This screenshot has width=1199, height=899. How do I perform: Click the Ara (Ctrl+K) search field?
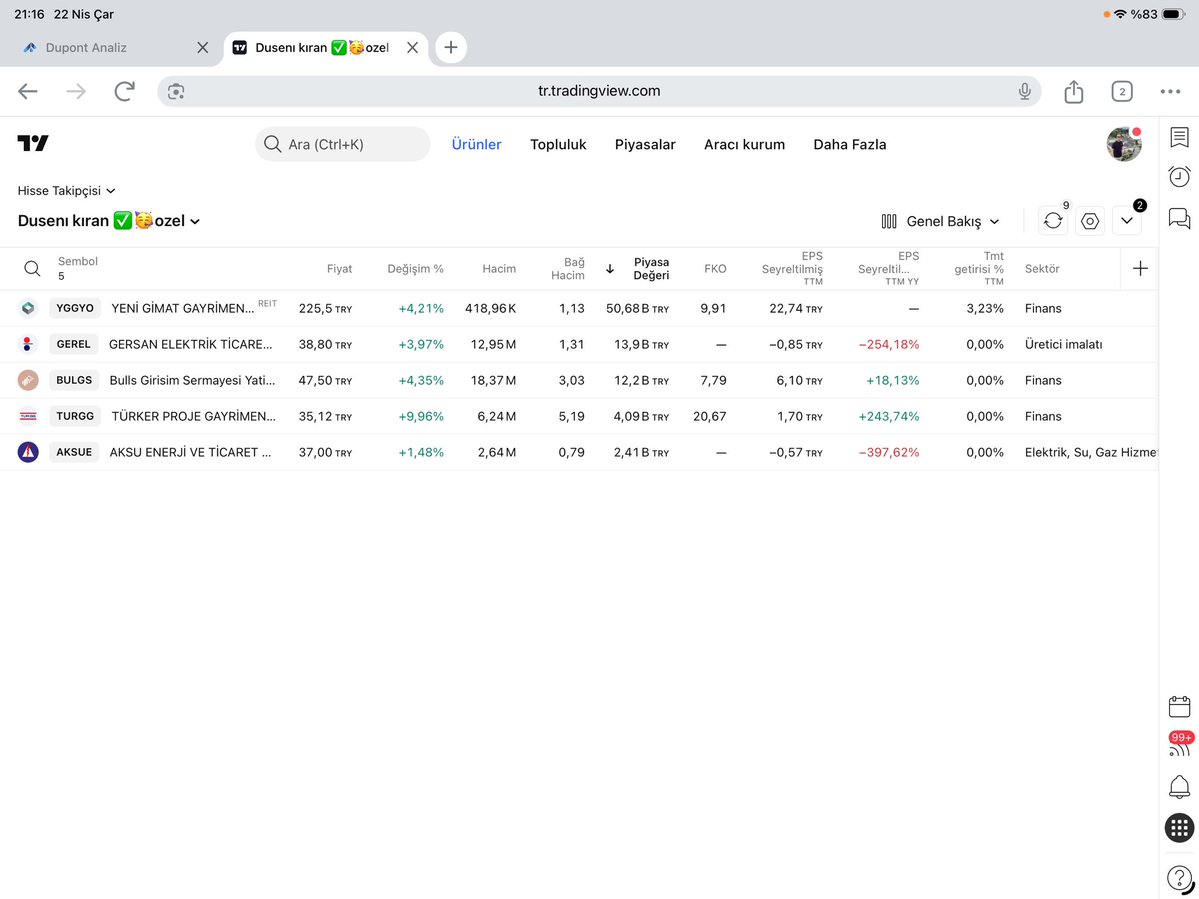tap(343, 144)
